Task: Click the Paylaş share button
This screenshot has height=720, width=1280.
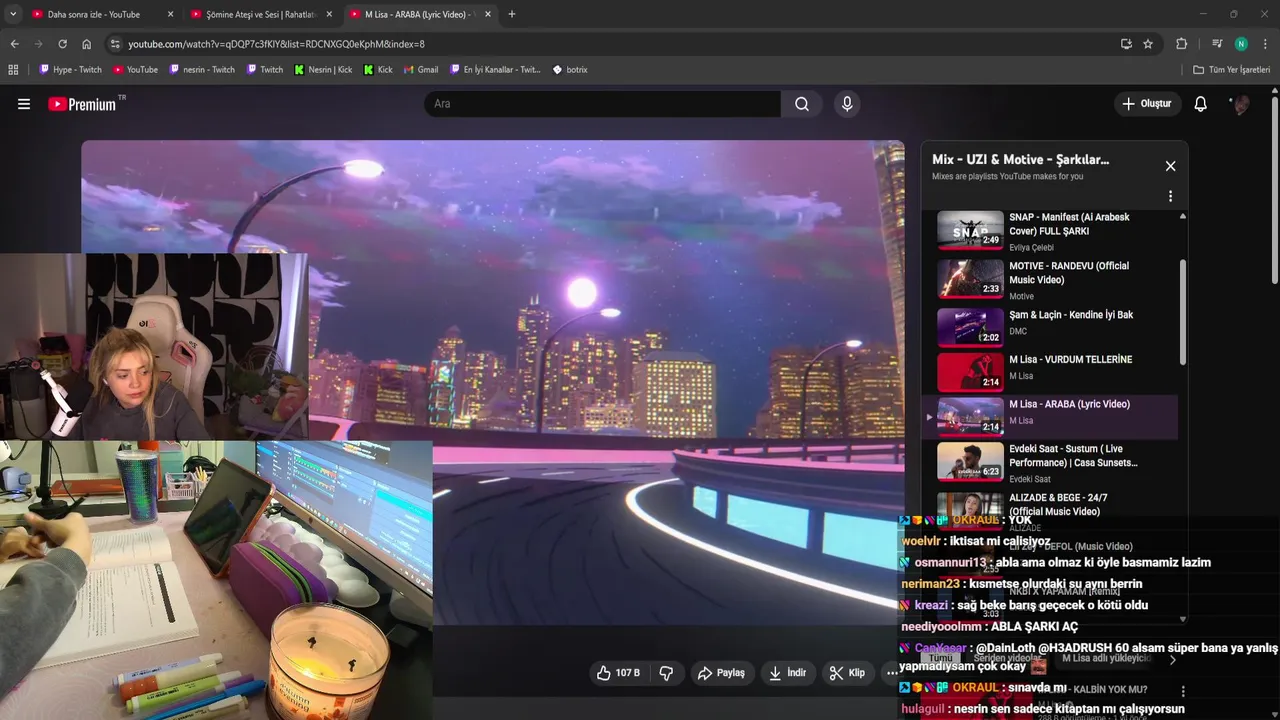Action: tap(721, 673)
